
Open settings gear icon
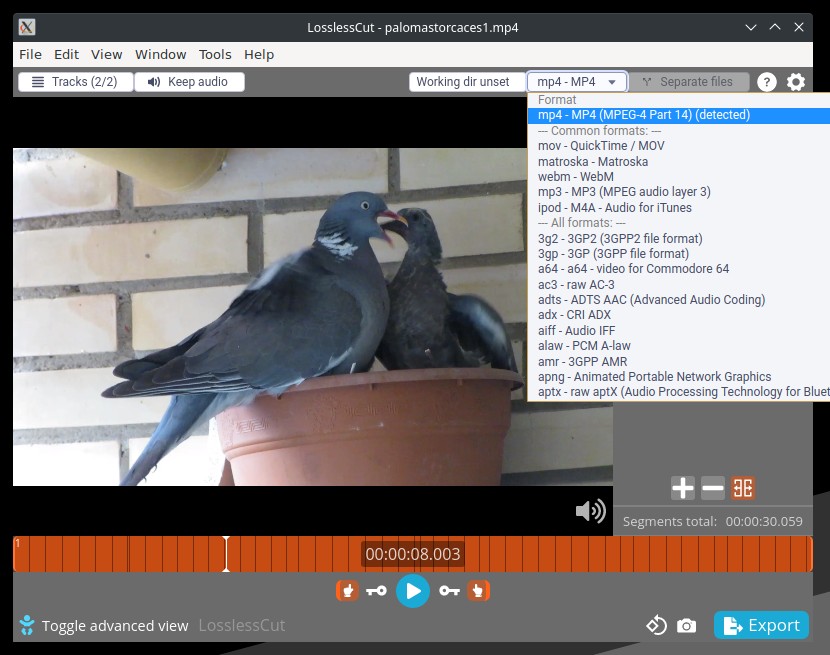pyautogui.click(x=796, y=82)
